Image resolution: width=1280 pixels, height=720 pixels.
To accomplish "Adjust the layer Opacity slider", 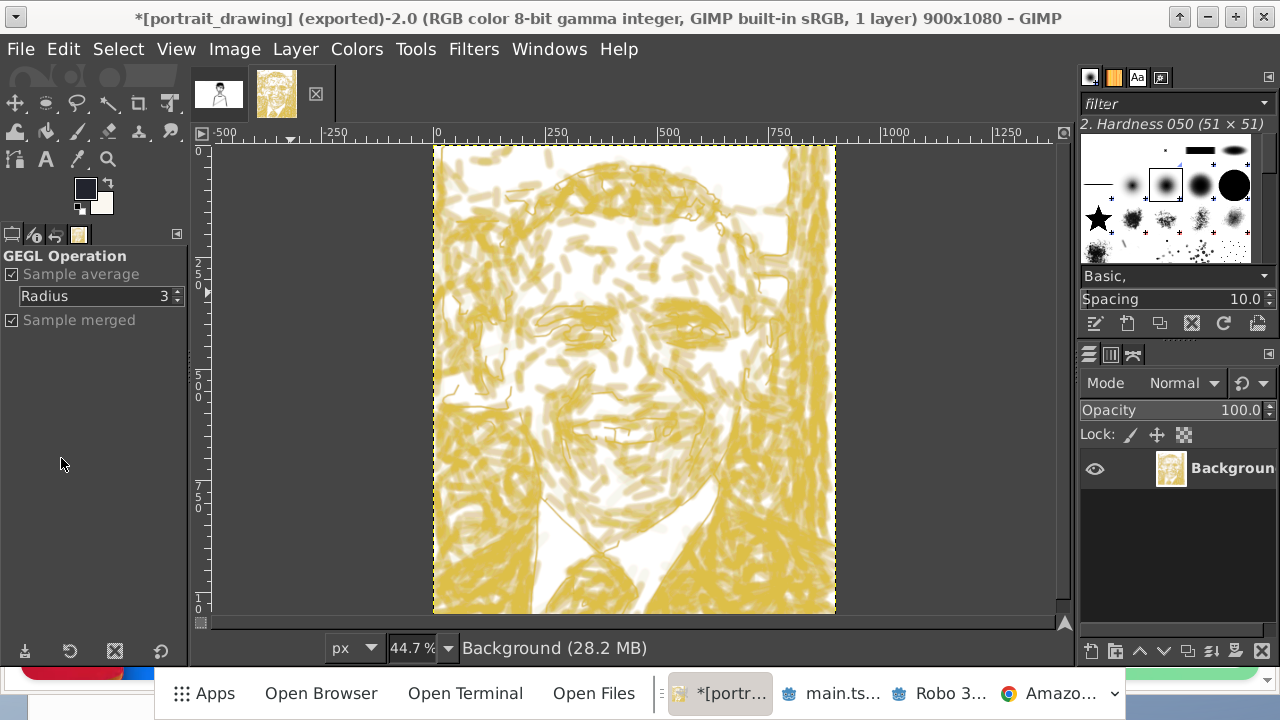I will click(x=1172, y=410).
